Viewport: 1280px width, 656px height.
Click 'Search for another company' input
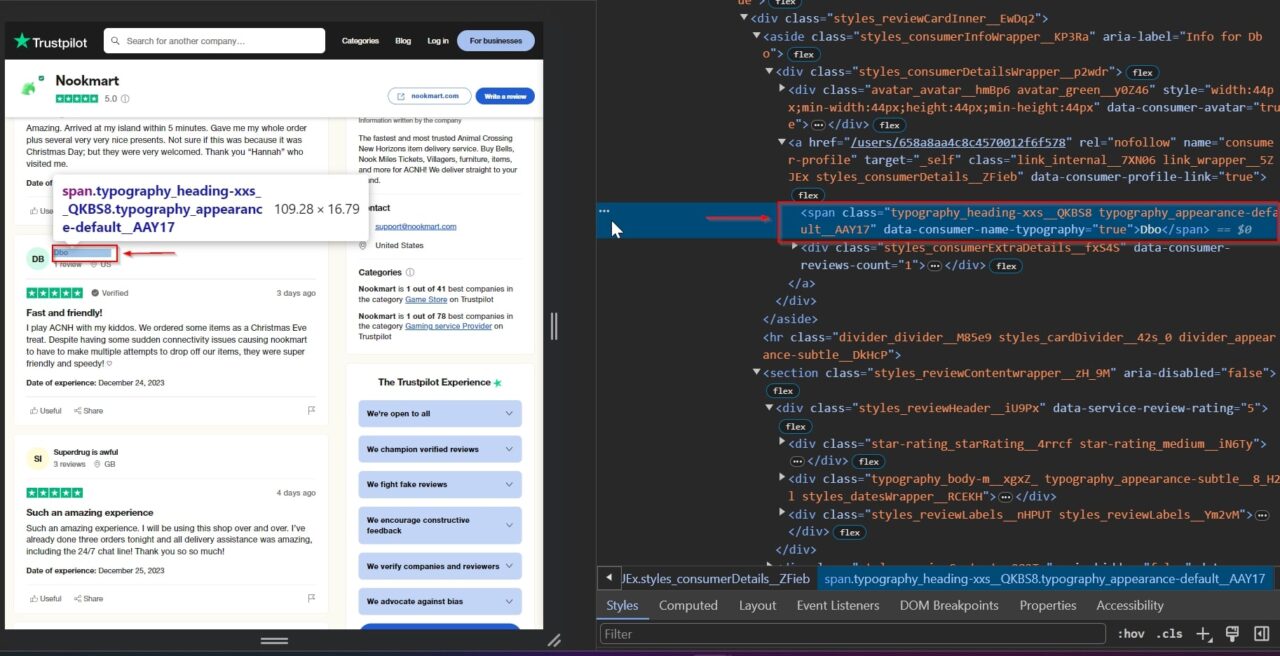click(x=215, y=41)
